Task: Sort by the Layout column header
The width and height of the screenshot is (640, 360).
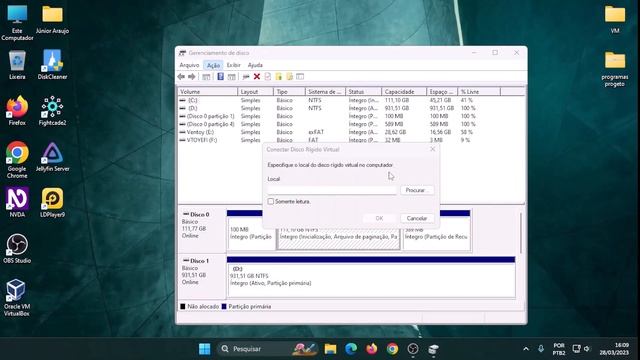Action: pos(255,92)
